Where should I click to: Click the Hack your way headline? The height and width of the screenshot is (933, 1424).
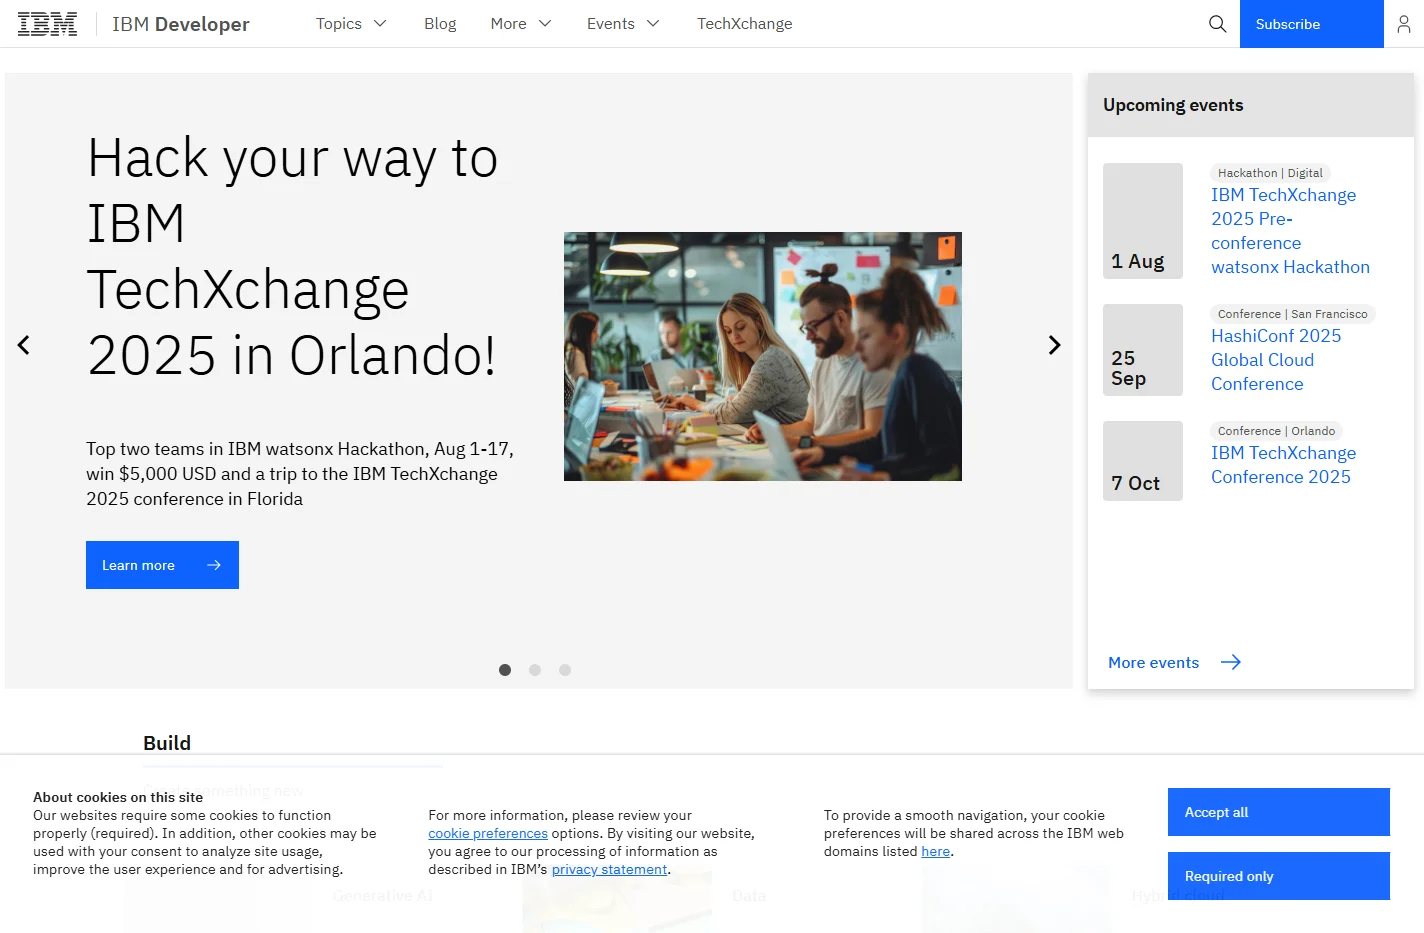coord(293,256)
